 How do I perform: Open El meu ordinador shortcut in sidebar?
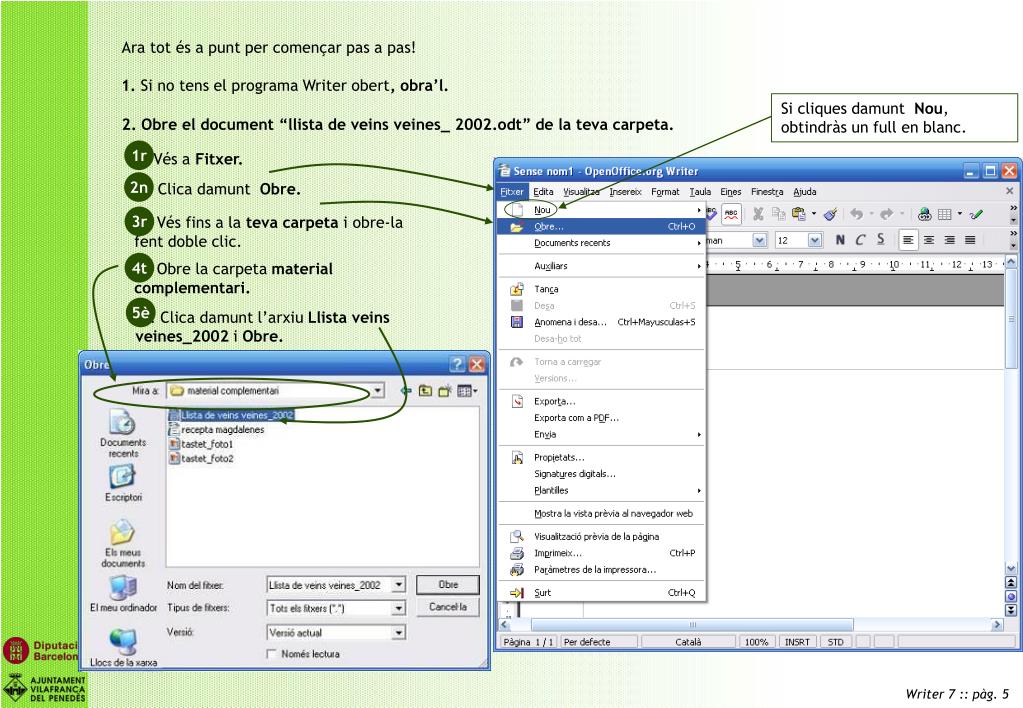click(123, 594)
